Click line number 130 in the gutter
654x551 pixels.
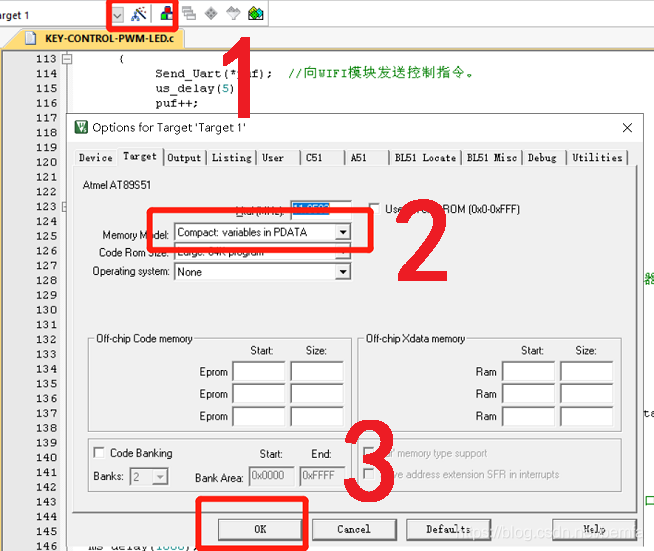click(x=46, y=310)
